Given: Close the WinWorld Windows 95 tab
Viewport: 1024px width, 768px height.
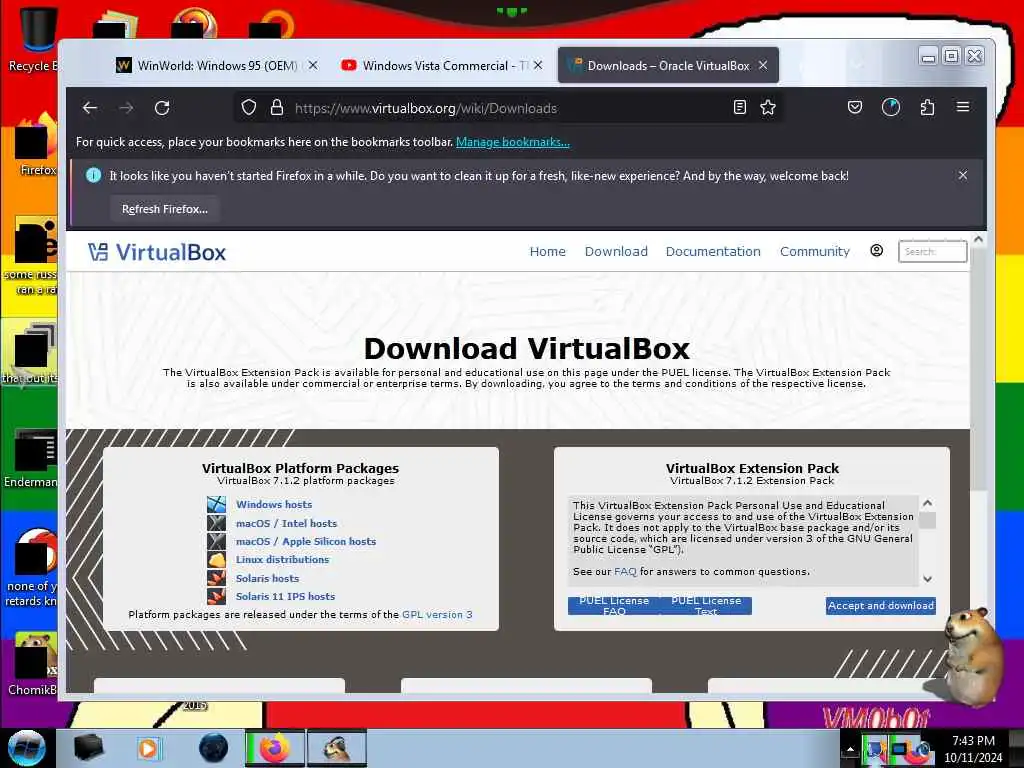Looking at the screenshot, I should click(x=313, y=65).
